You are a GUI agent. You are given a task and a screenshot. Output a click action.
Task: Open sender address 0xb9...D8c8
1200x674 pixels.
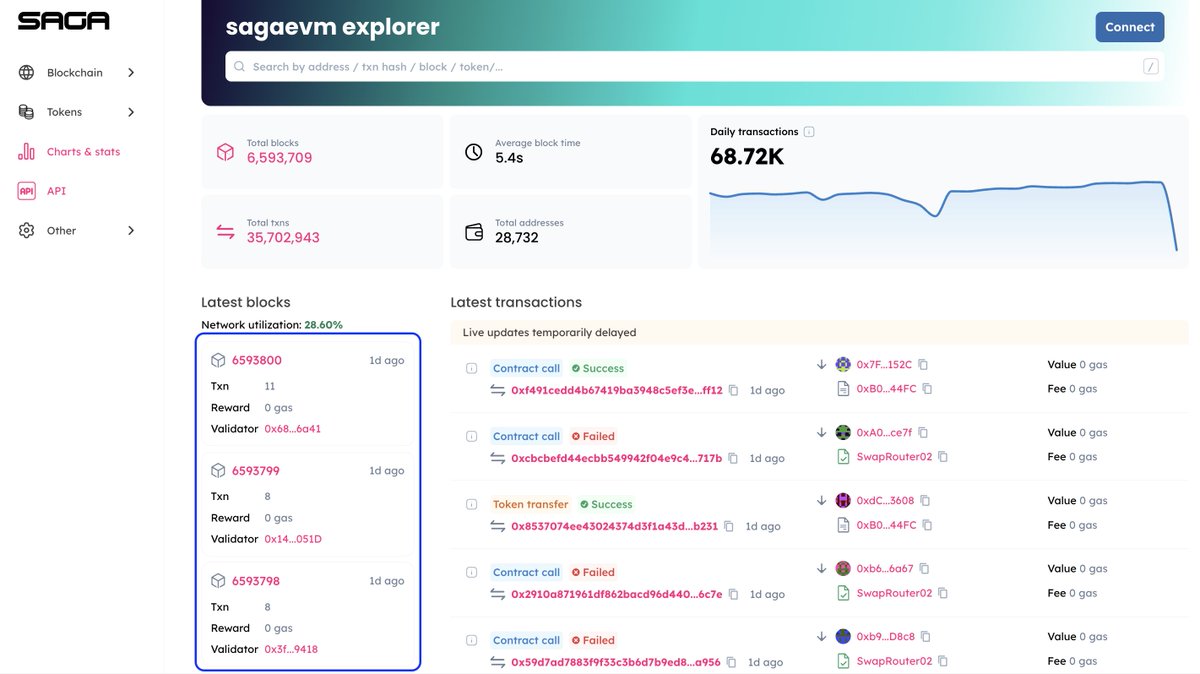tap(885, 637)
